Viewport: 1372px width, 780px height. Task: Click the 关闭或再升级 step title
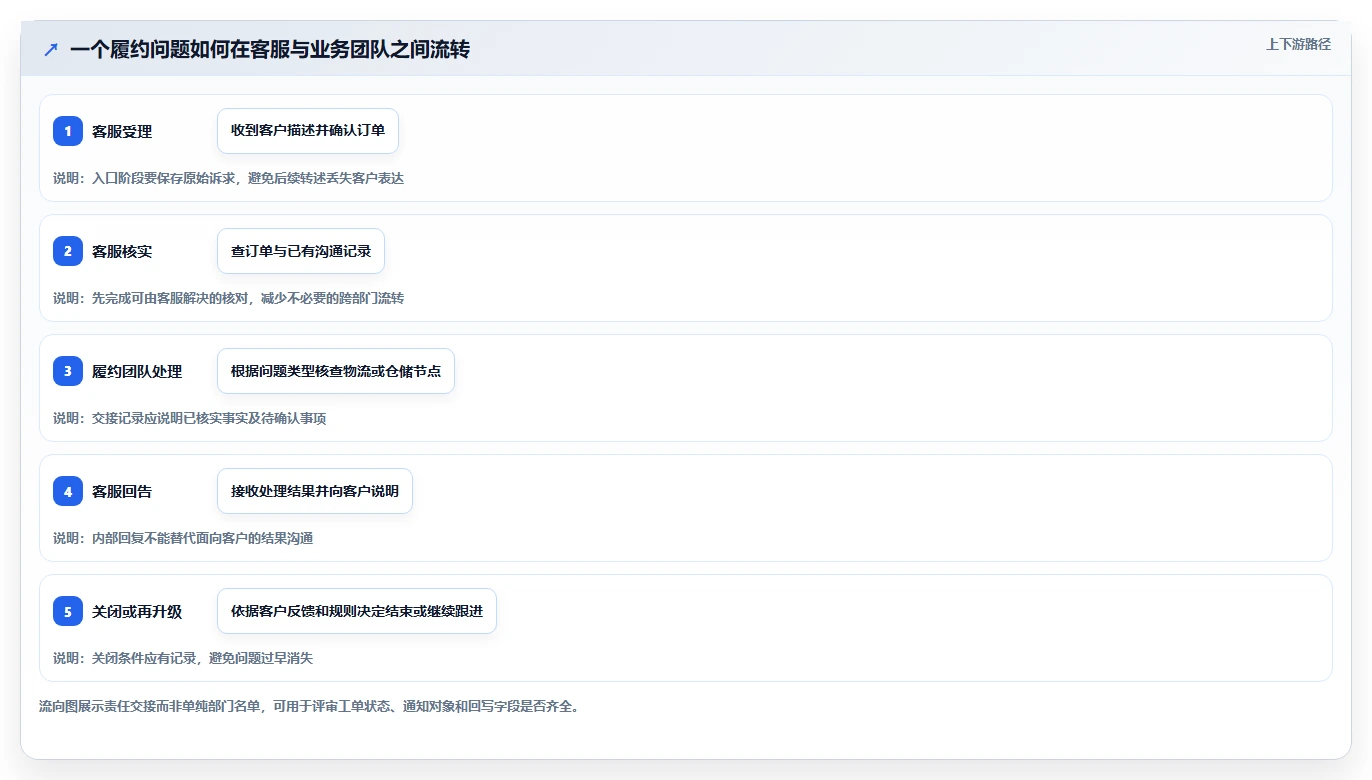click(137, 611)
